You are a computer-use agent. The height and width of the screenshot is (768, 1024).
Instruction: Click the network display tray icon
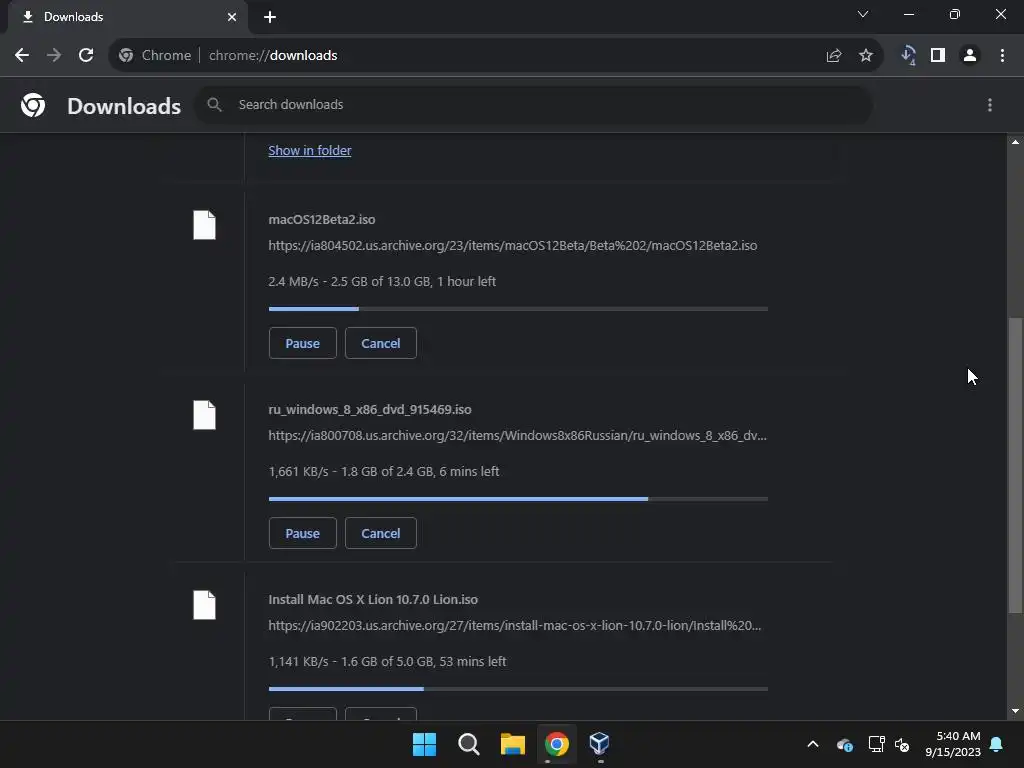click(876, 744)
